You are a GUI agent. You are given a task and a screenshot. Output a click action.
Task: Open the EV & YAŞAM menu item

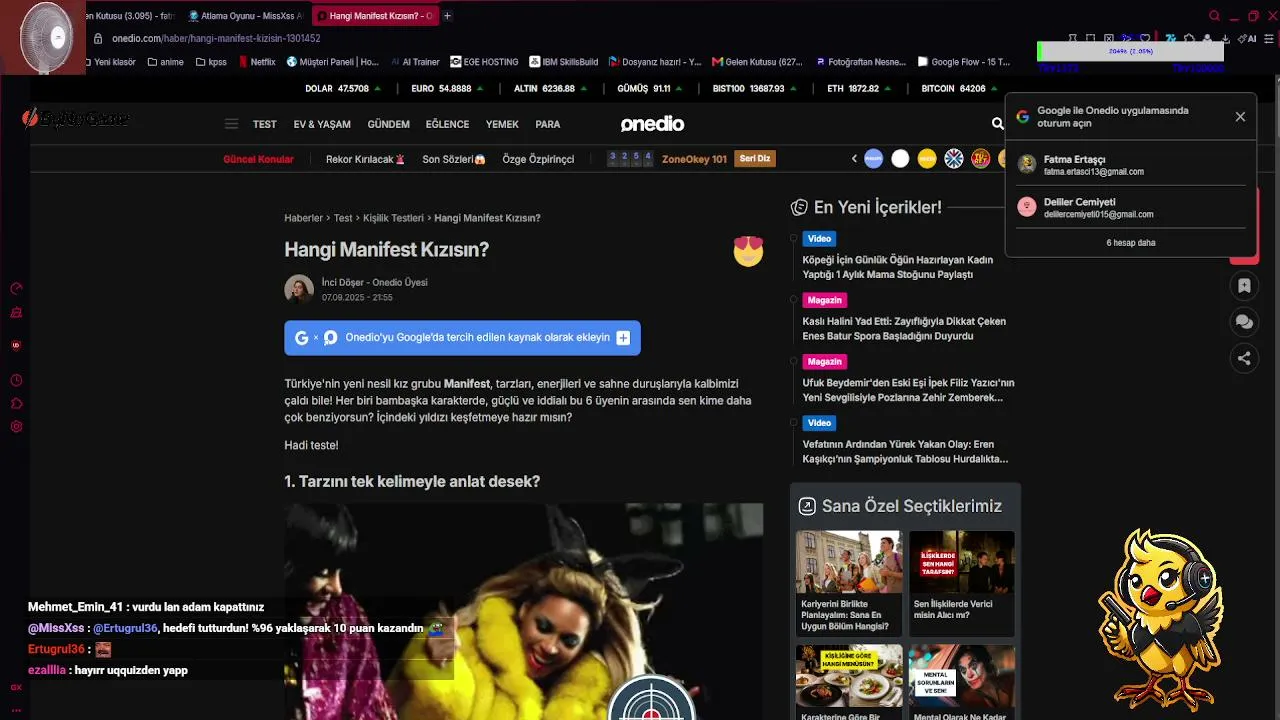[322, 124]
